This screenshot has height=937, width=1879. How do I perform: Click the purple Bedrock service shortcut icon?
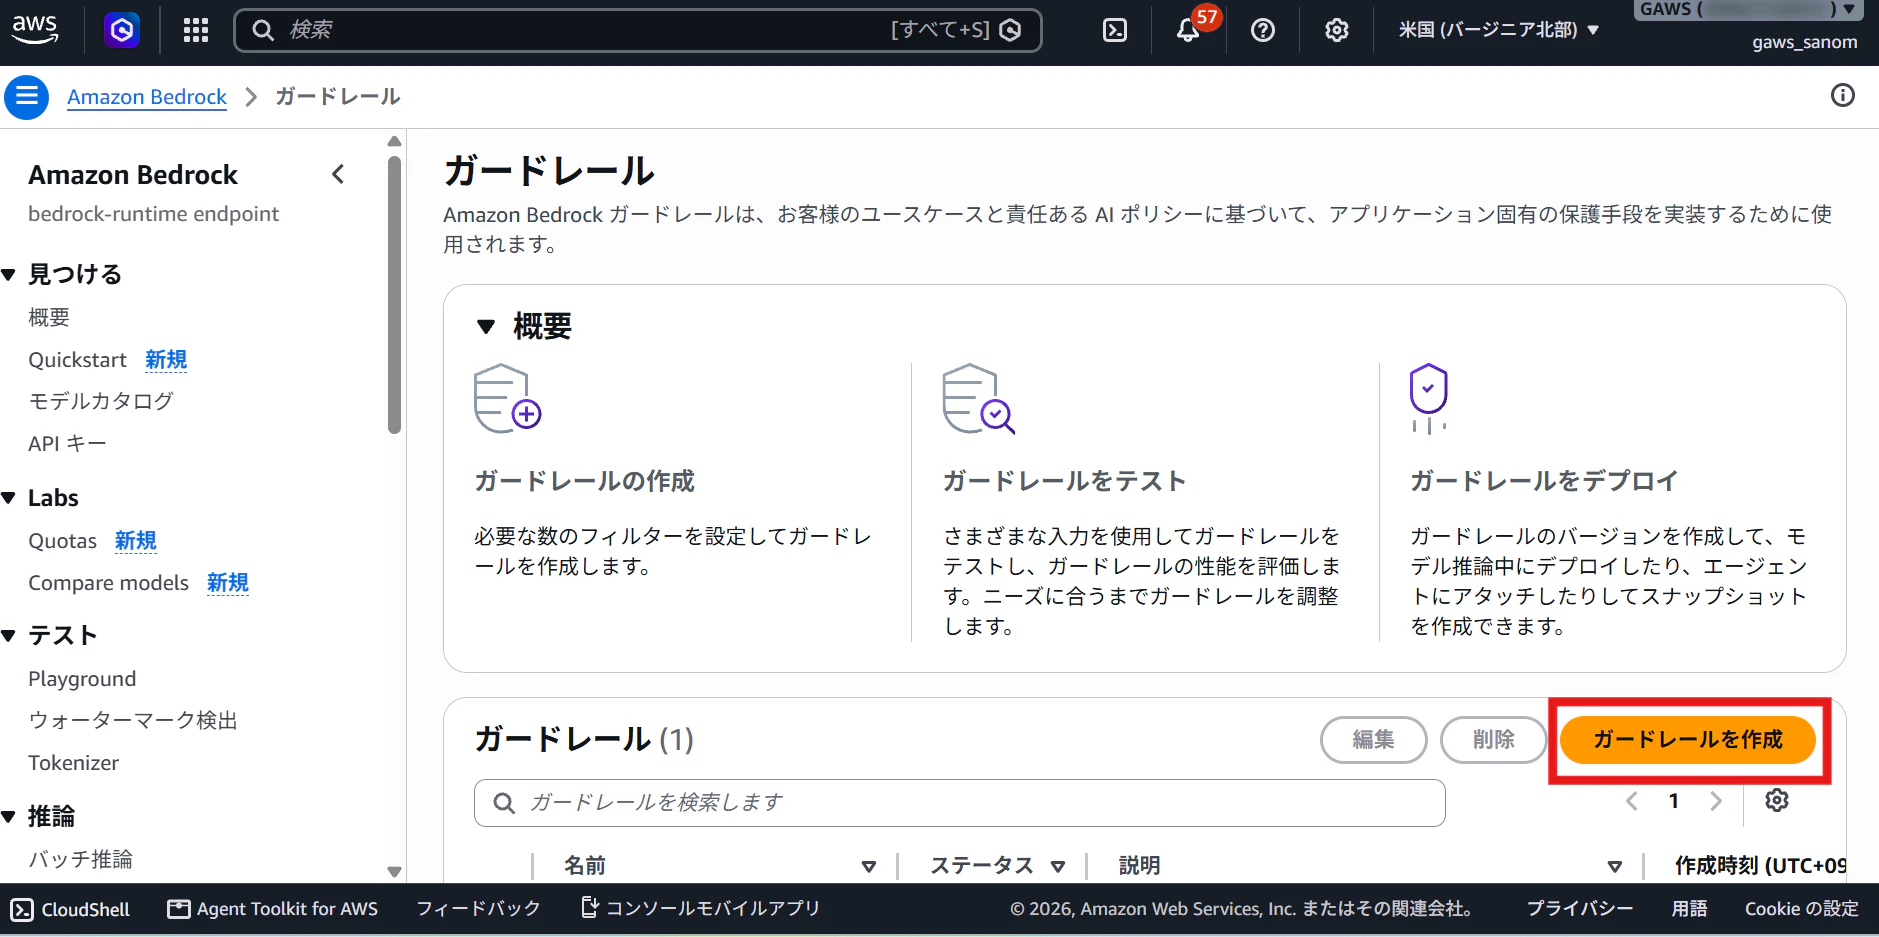tap(122, 30)
